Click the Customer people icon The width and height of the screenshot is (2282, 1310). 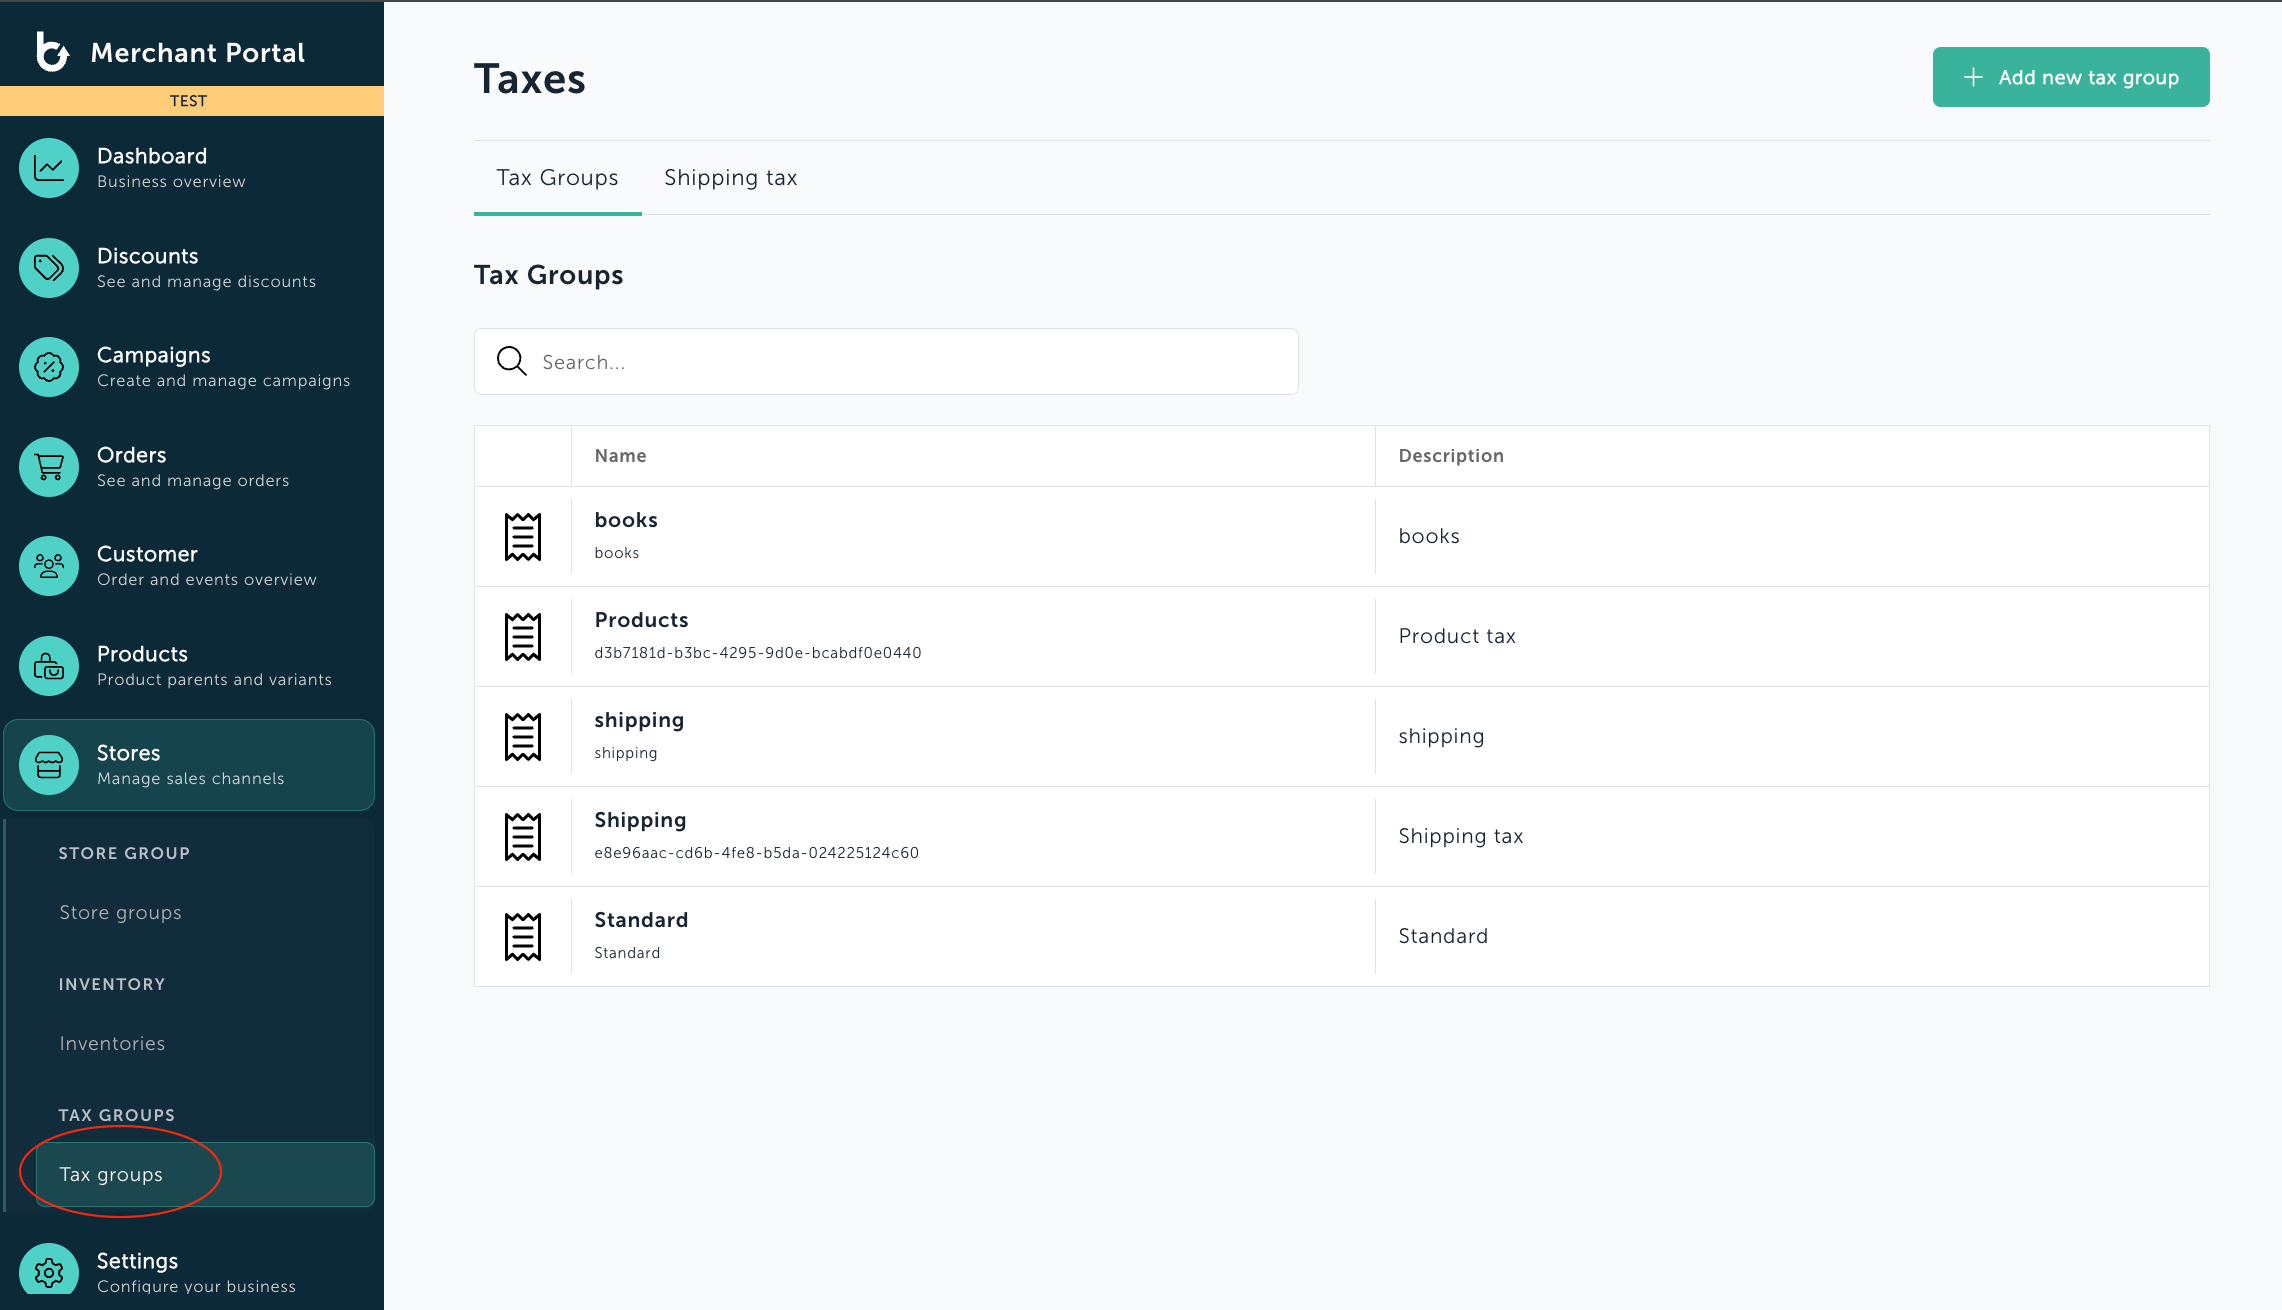[x=49, y=566]
